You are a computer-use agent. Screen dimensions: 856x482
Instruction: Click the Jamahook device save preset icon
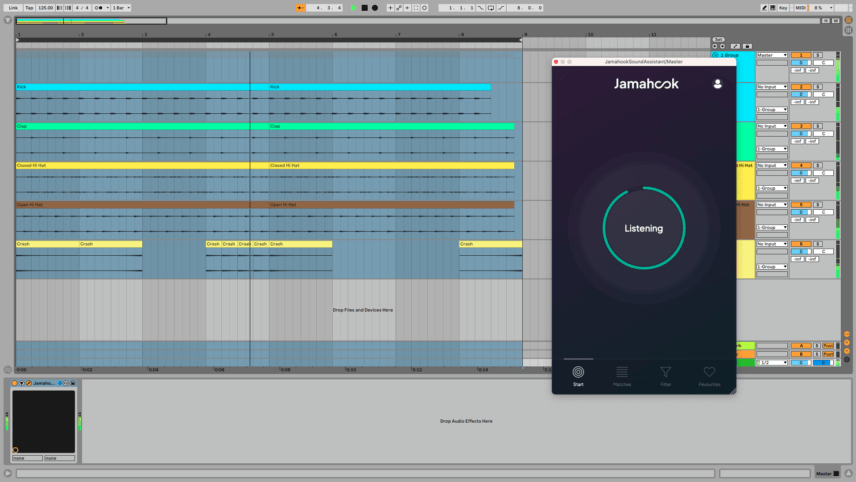point(73,383)
